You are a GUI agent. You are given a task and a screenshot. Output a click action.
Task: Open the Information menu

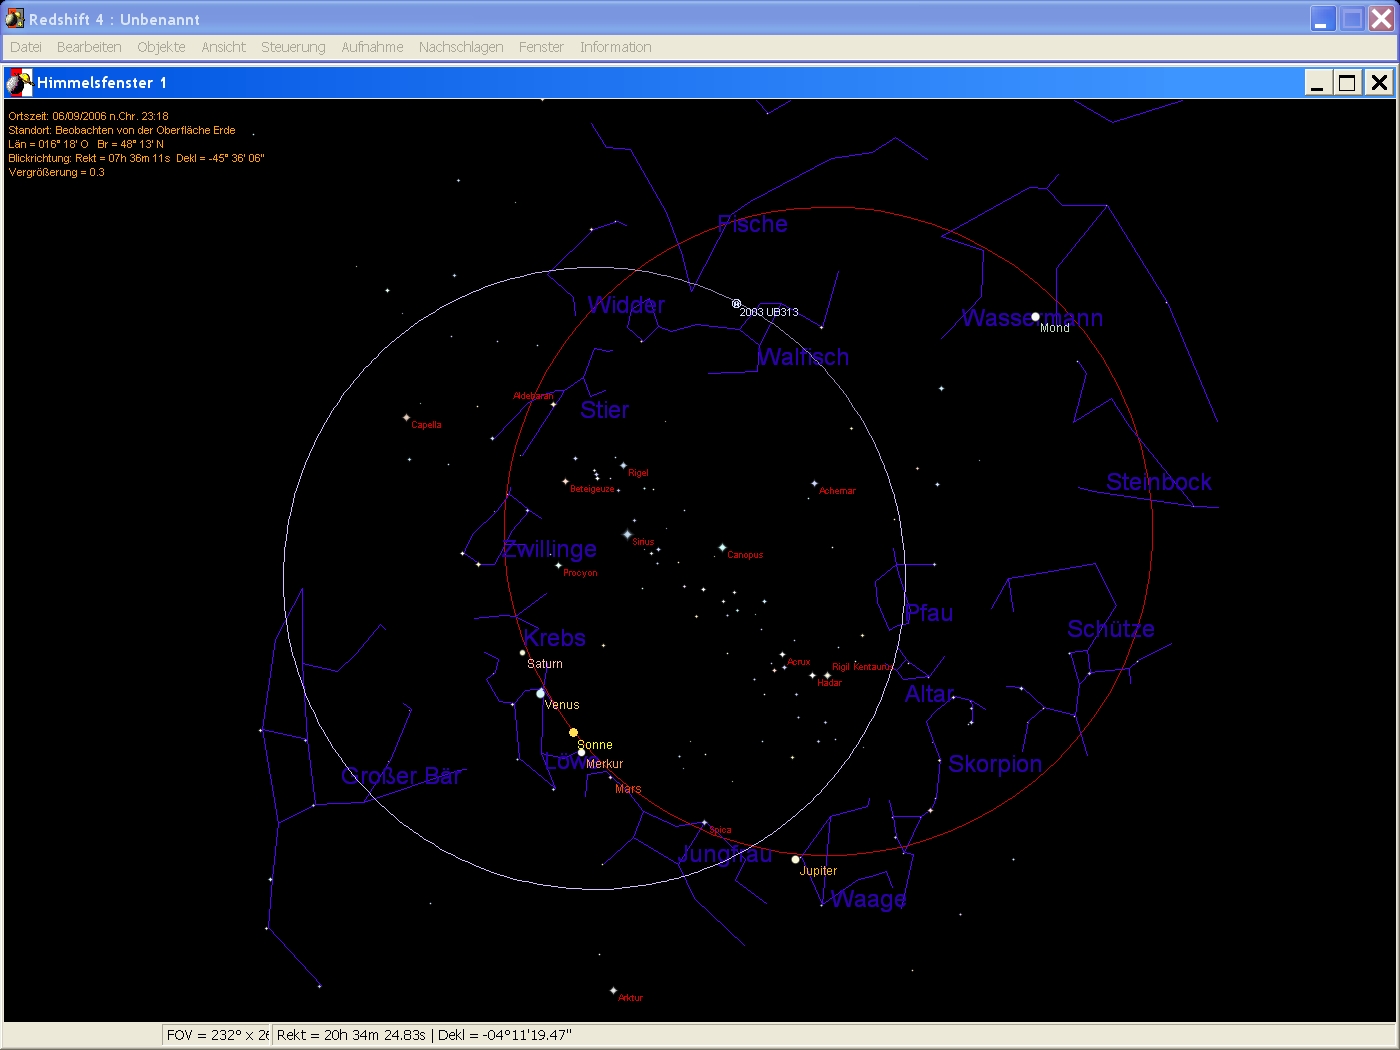(615, 47)
